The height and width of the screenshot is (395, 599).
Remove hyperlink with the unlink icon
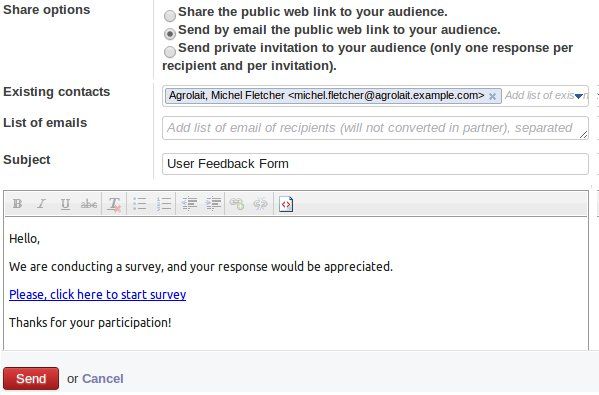tap(261, 204)
